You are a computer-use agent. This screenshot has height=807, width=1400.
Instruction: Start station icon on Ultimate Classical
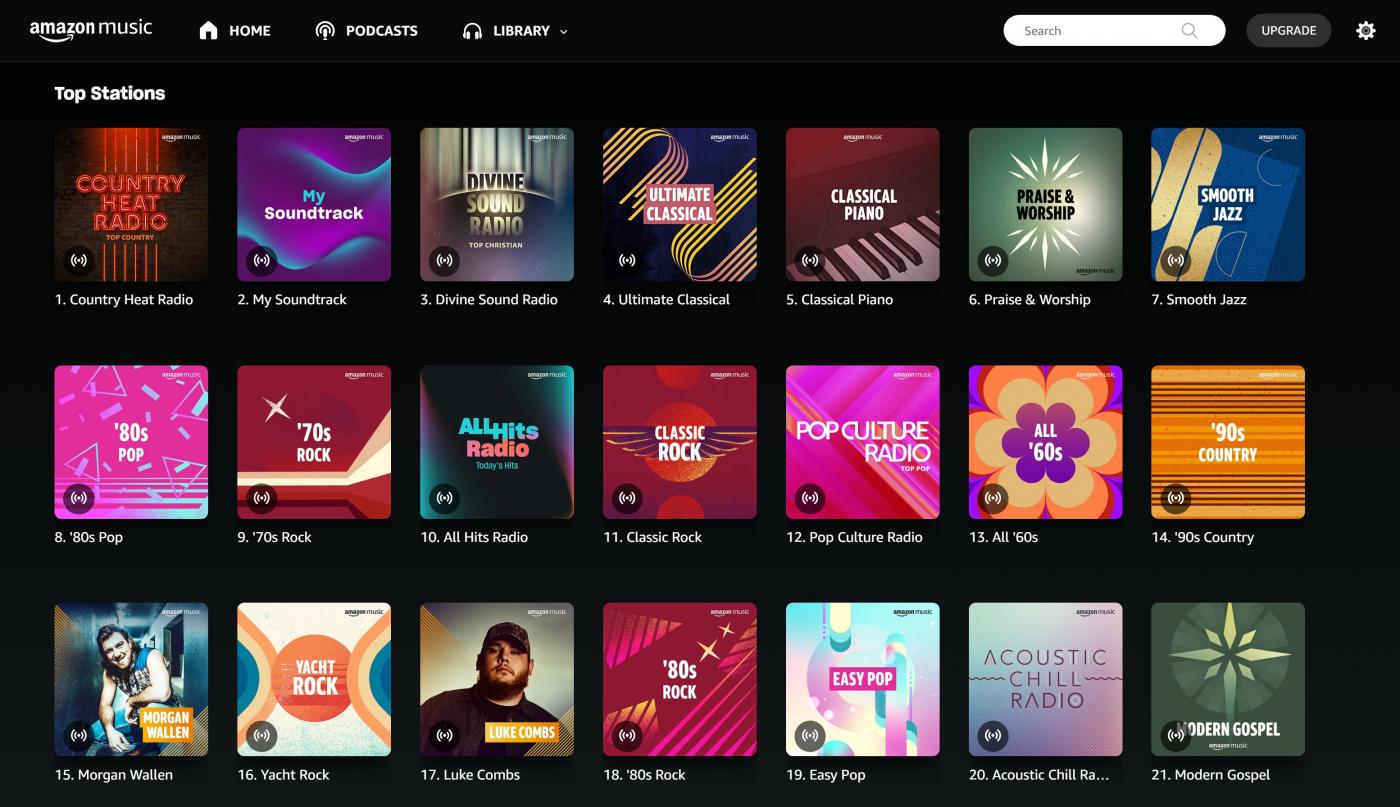point(628,260)
